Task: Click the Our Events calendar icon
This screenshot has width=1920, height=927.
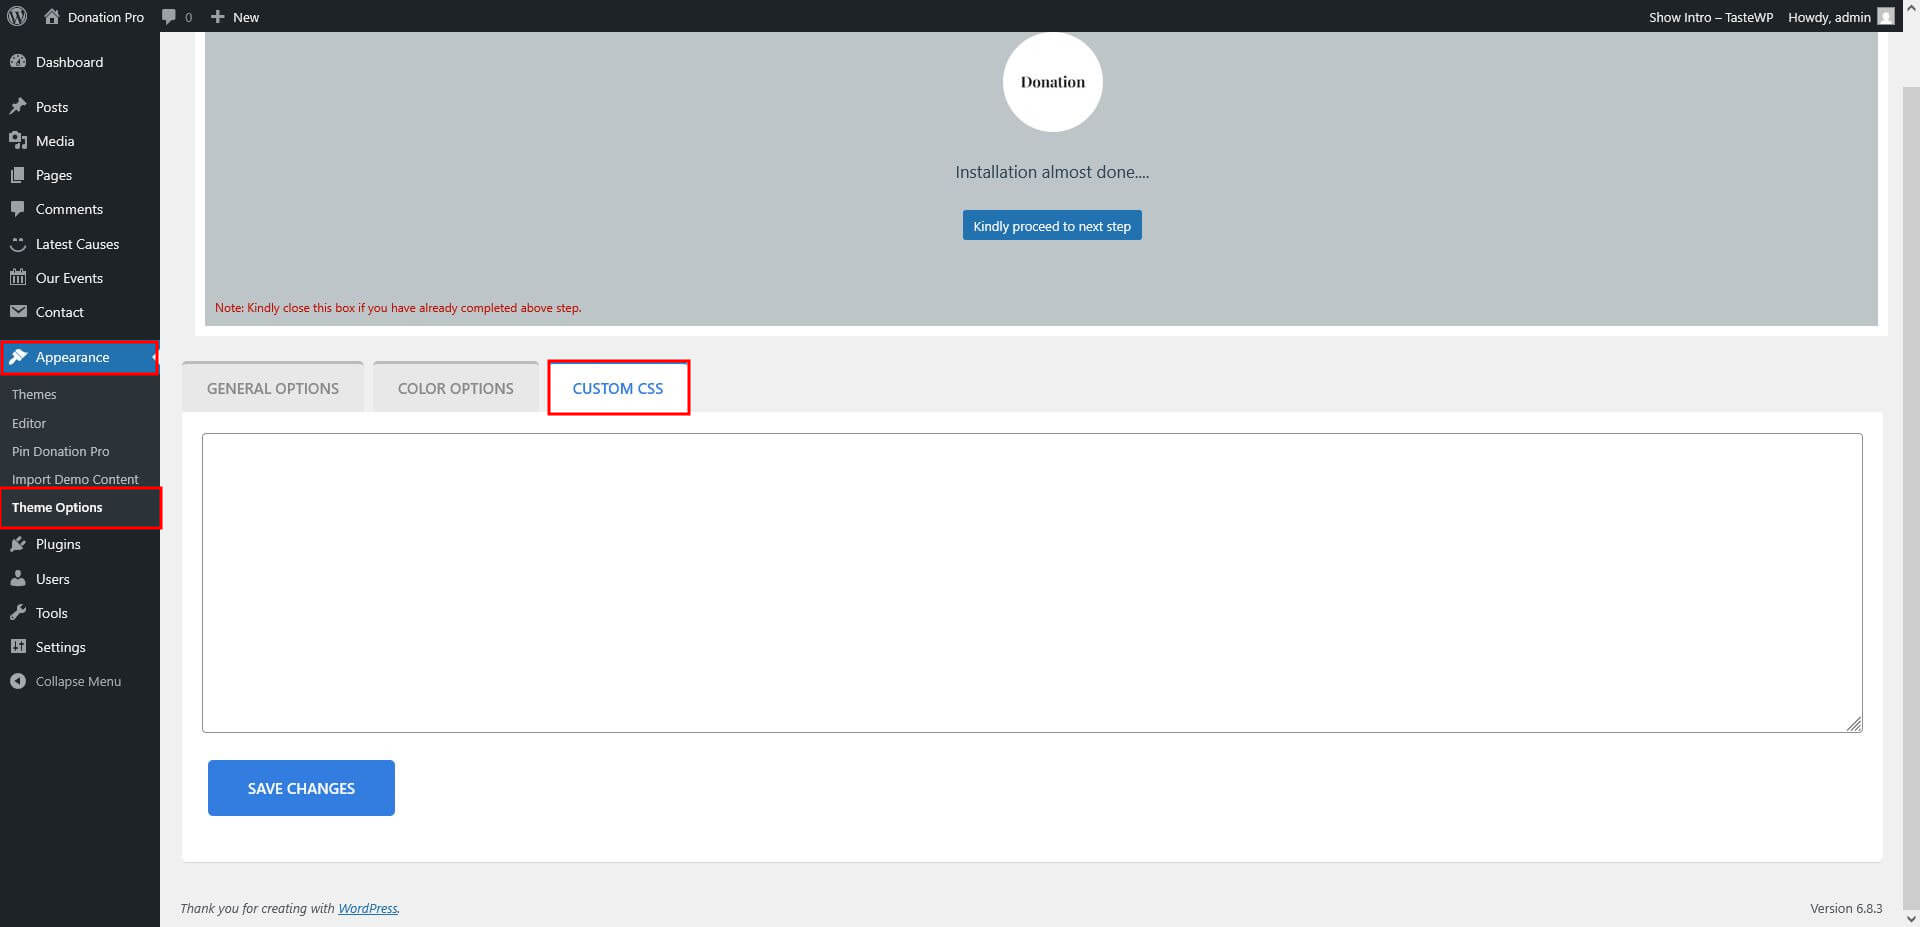Action: click(18, 278)
